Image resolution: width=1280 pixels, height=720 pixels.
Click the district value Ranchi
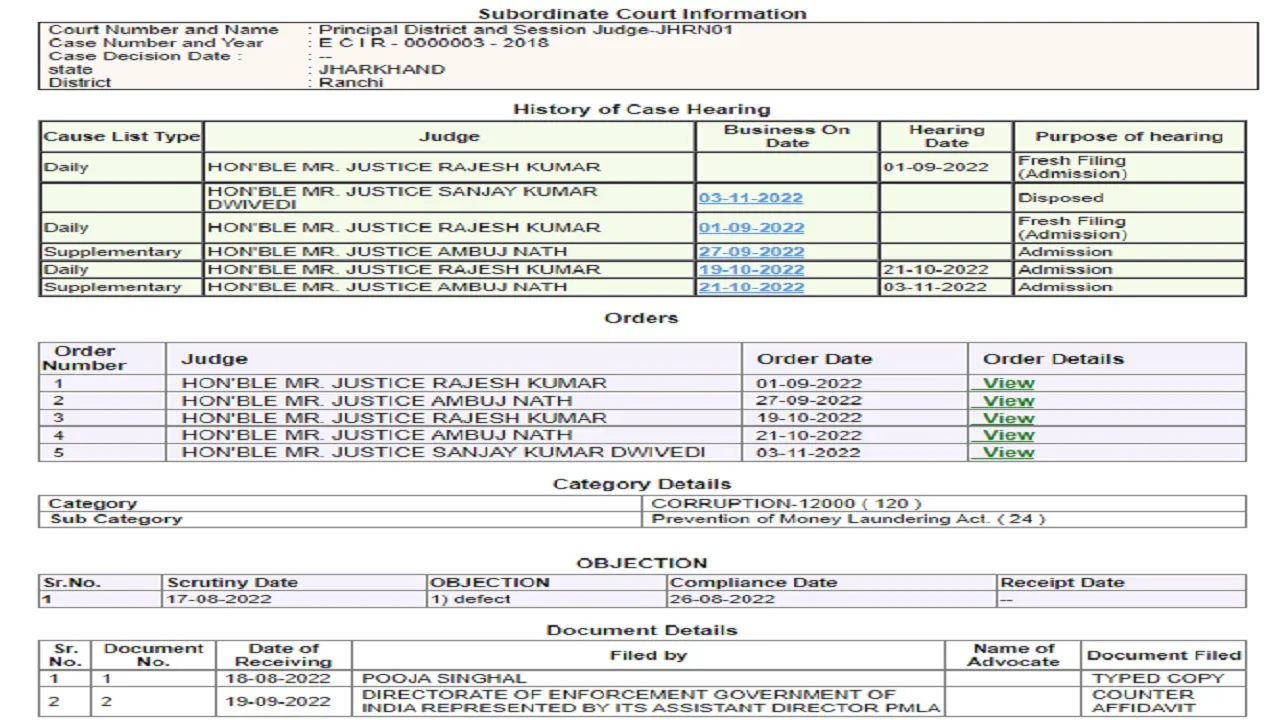(x=351, y=83)
